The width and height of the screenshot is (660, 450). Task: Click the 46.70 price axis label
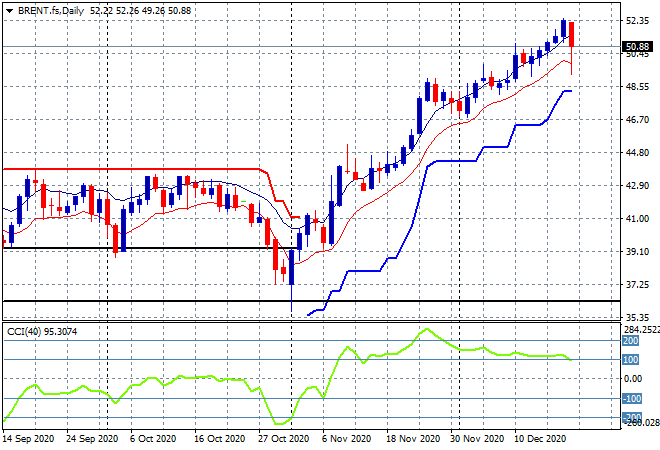coord(637,120)
